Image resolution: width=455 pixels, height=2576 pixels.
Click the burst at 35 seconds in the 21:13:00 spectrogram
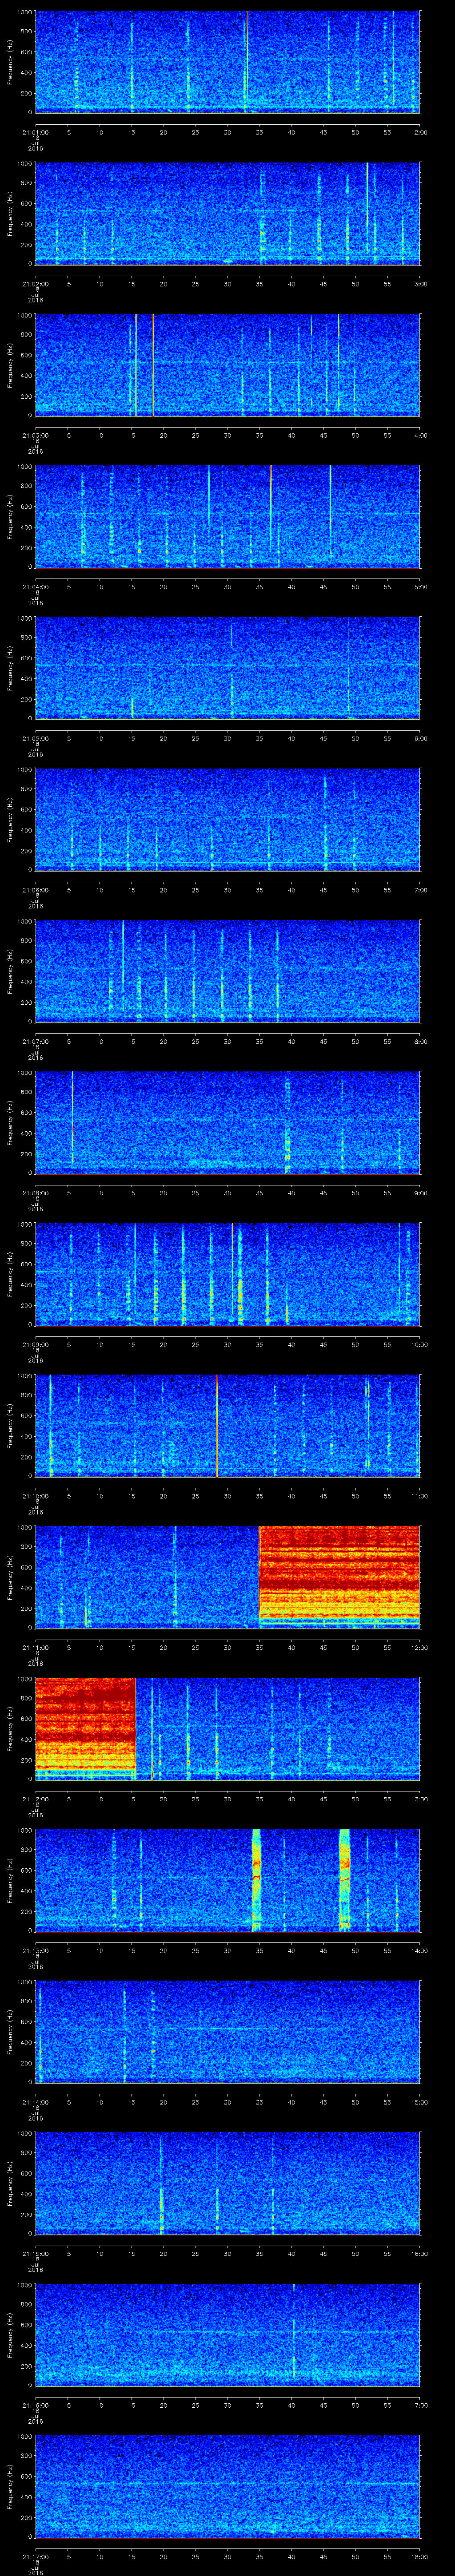(x=256, y=1880)
